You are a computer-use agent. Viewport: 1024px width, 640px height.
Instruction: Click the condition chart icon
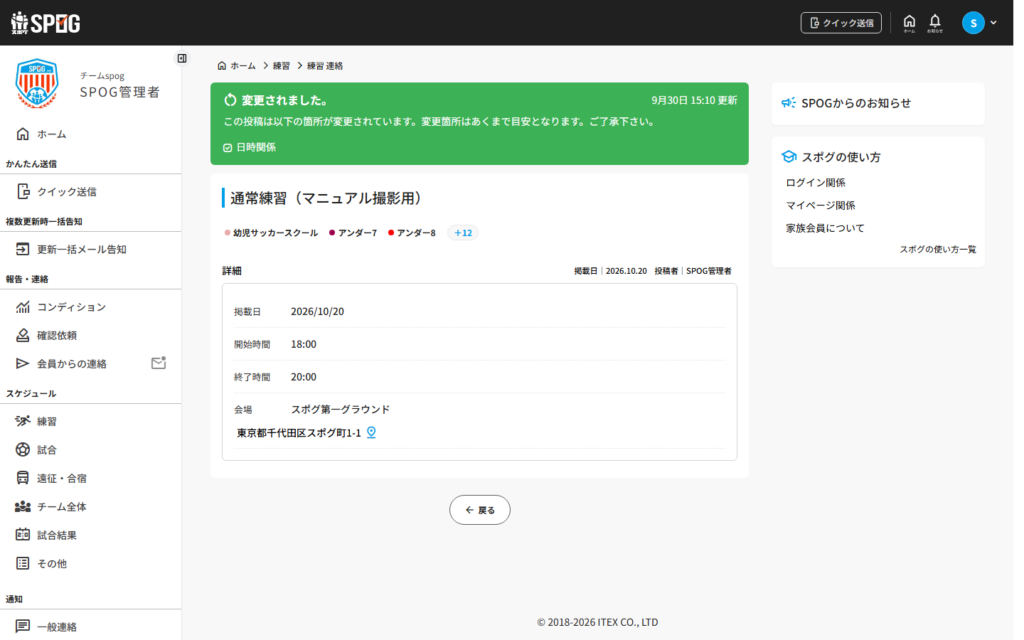[x=23, y=306]
